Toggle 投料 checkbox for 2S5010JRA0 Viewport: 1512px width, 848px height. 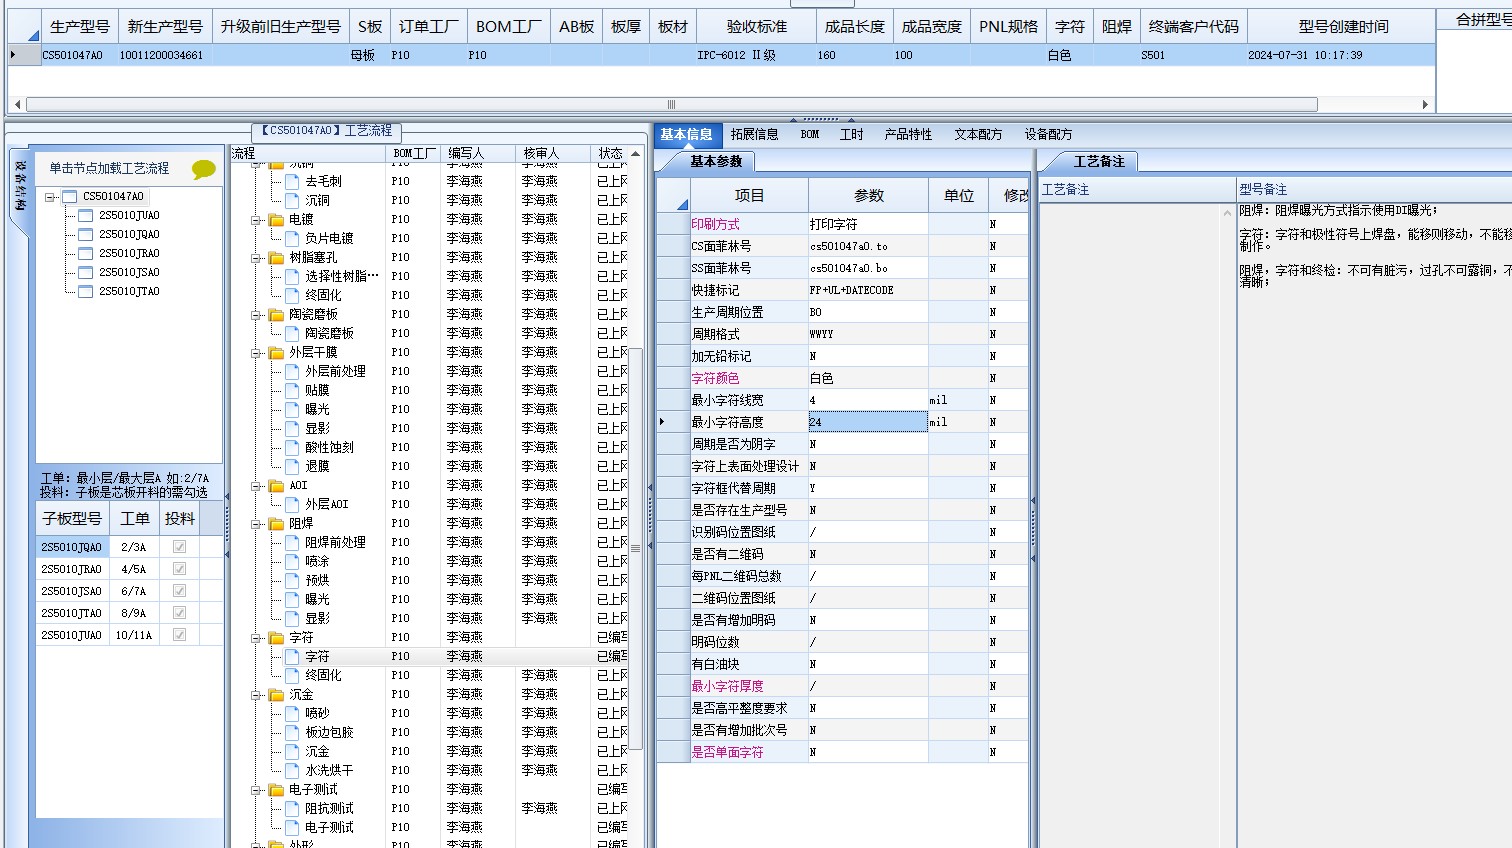pyautogui.click(x=180, y=569)
